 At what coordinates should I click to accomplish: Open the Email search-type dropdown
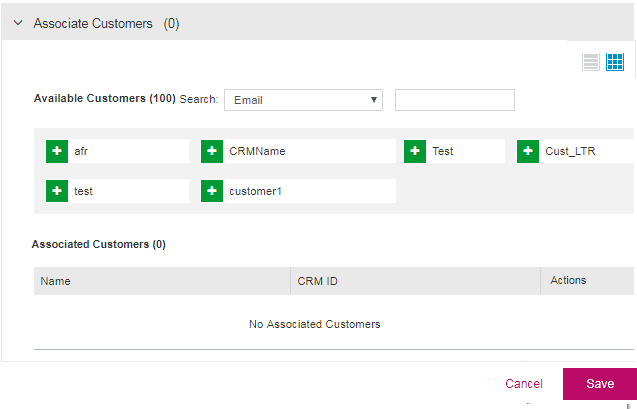click(x=303, y=100)
